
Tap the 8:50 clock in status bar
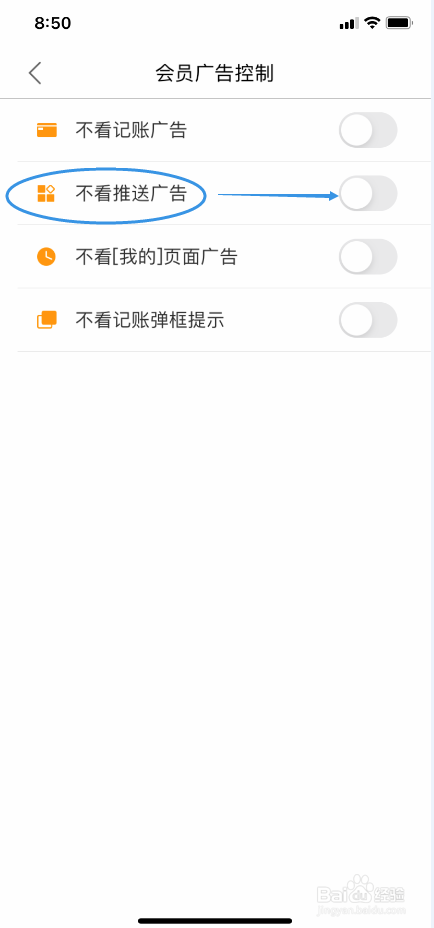53,23
